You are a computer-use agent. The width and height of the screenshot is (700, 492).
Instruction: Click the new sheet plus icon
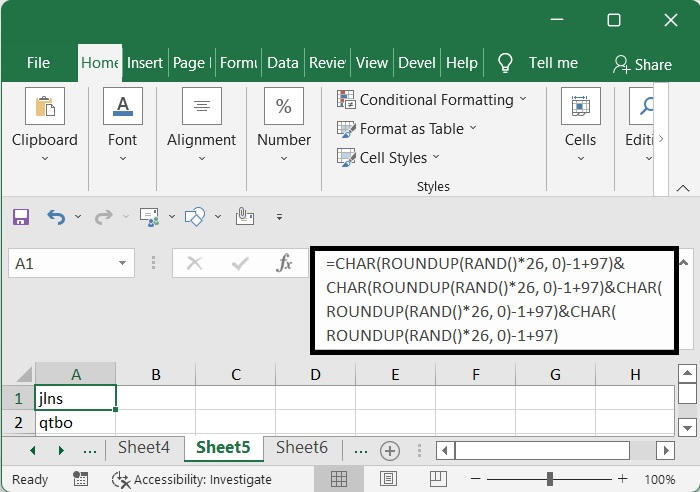click(x=390, y=450)
